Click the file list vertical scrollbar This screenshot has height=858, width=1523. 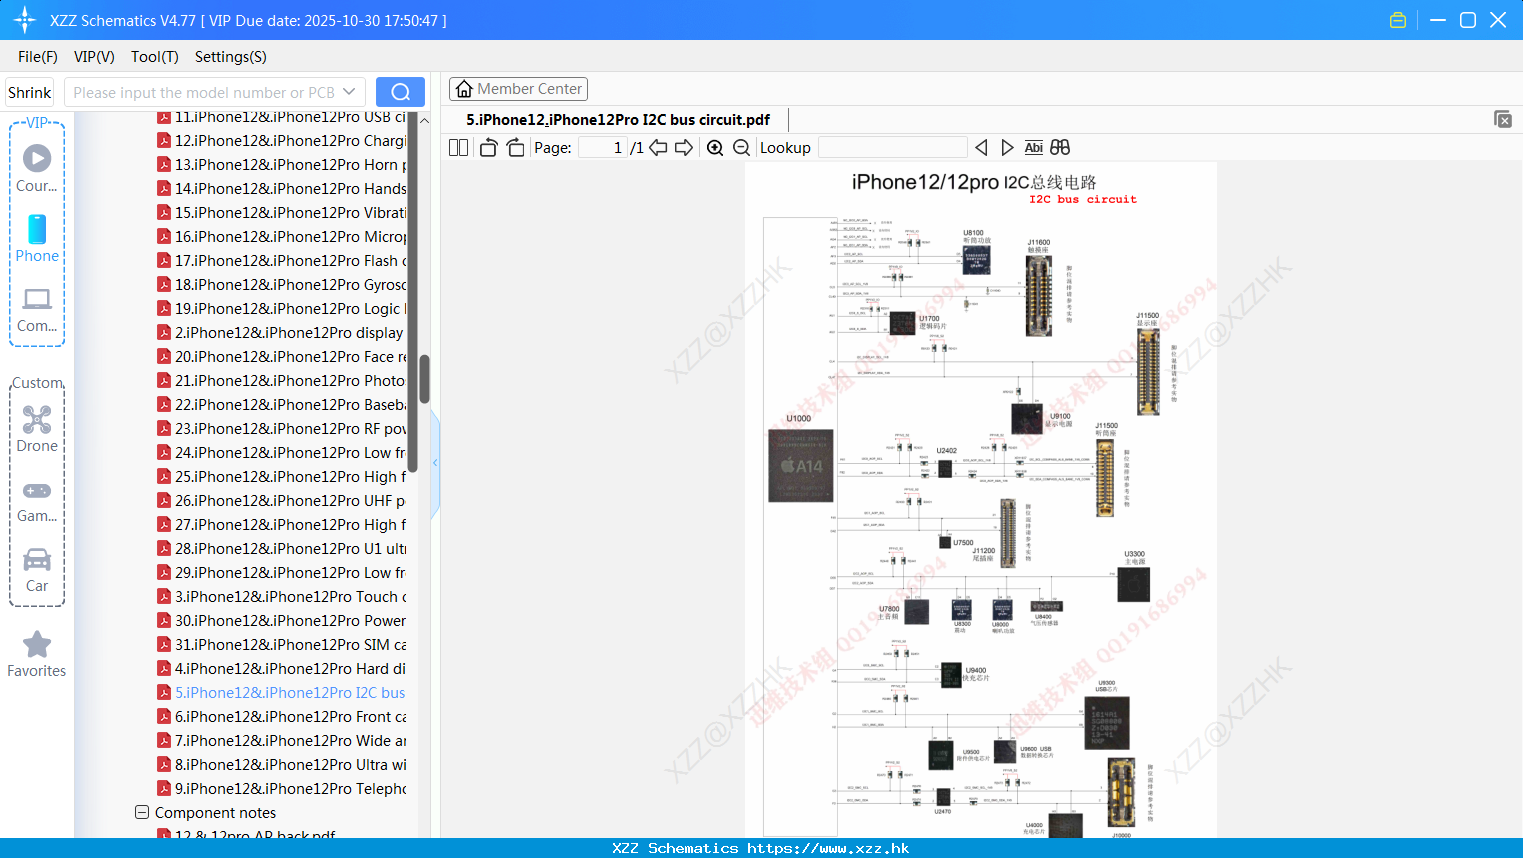tap(424, 379)
